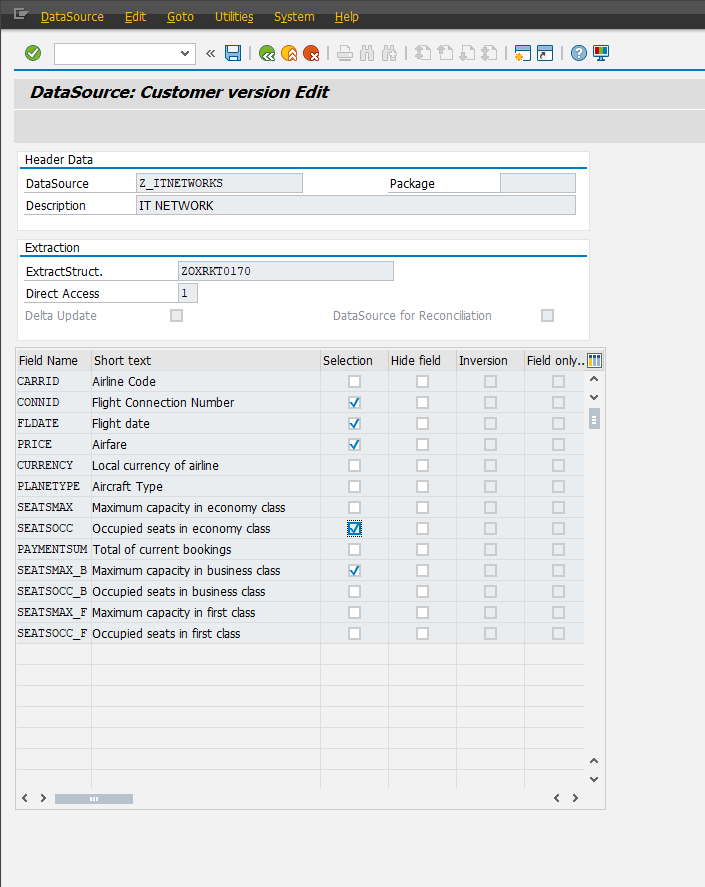Click the green Back arrow icon
Image resolution: width=705 pixels, height=887 pixels.
266,53
